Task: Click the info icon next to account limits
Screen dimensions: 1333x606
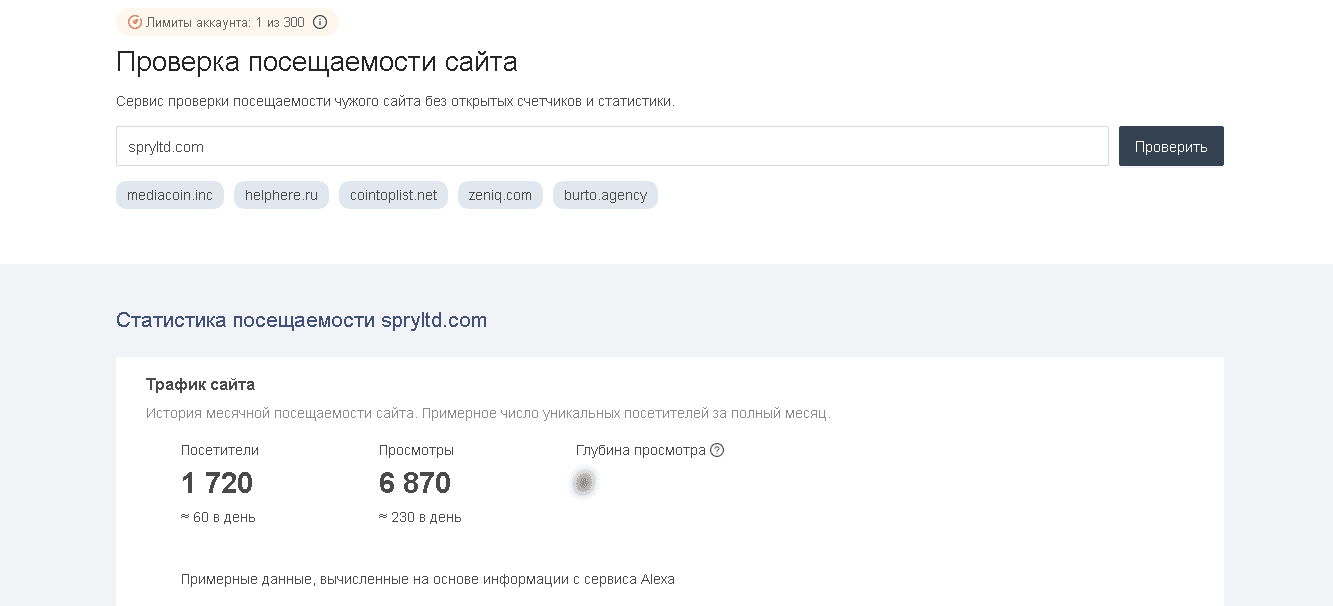Action: 320,21
